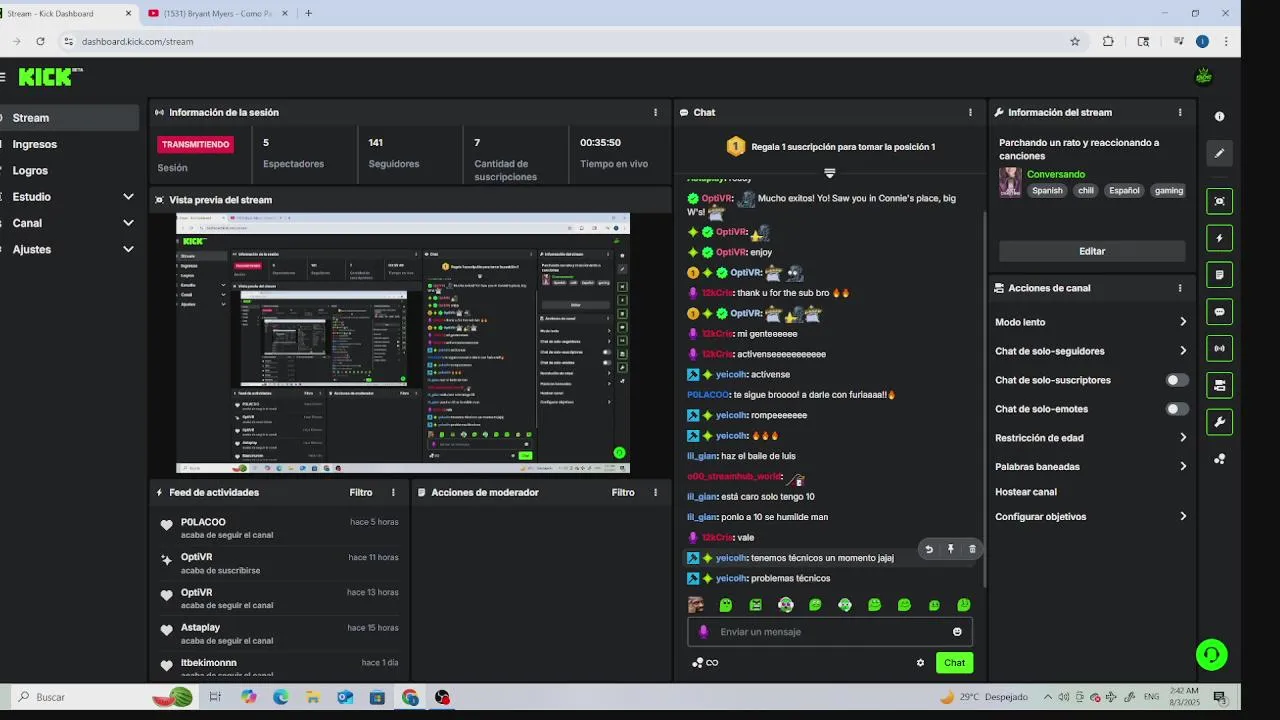The width and height of the screenshot is (1280, 720).
Task: Click Filtro in Acciones de moderador
Action: click(x=623, y=492)
